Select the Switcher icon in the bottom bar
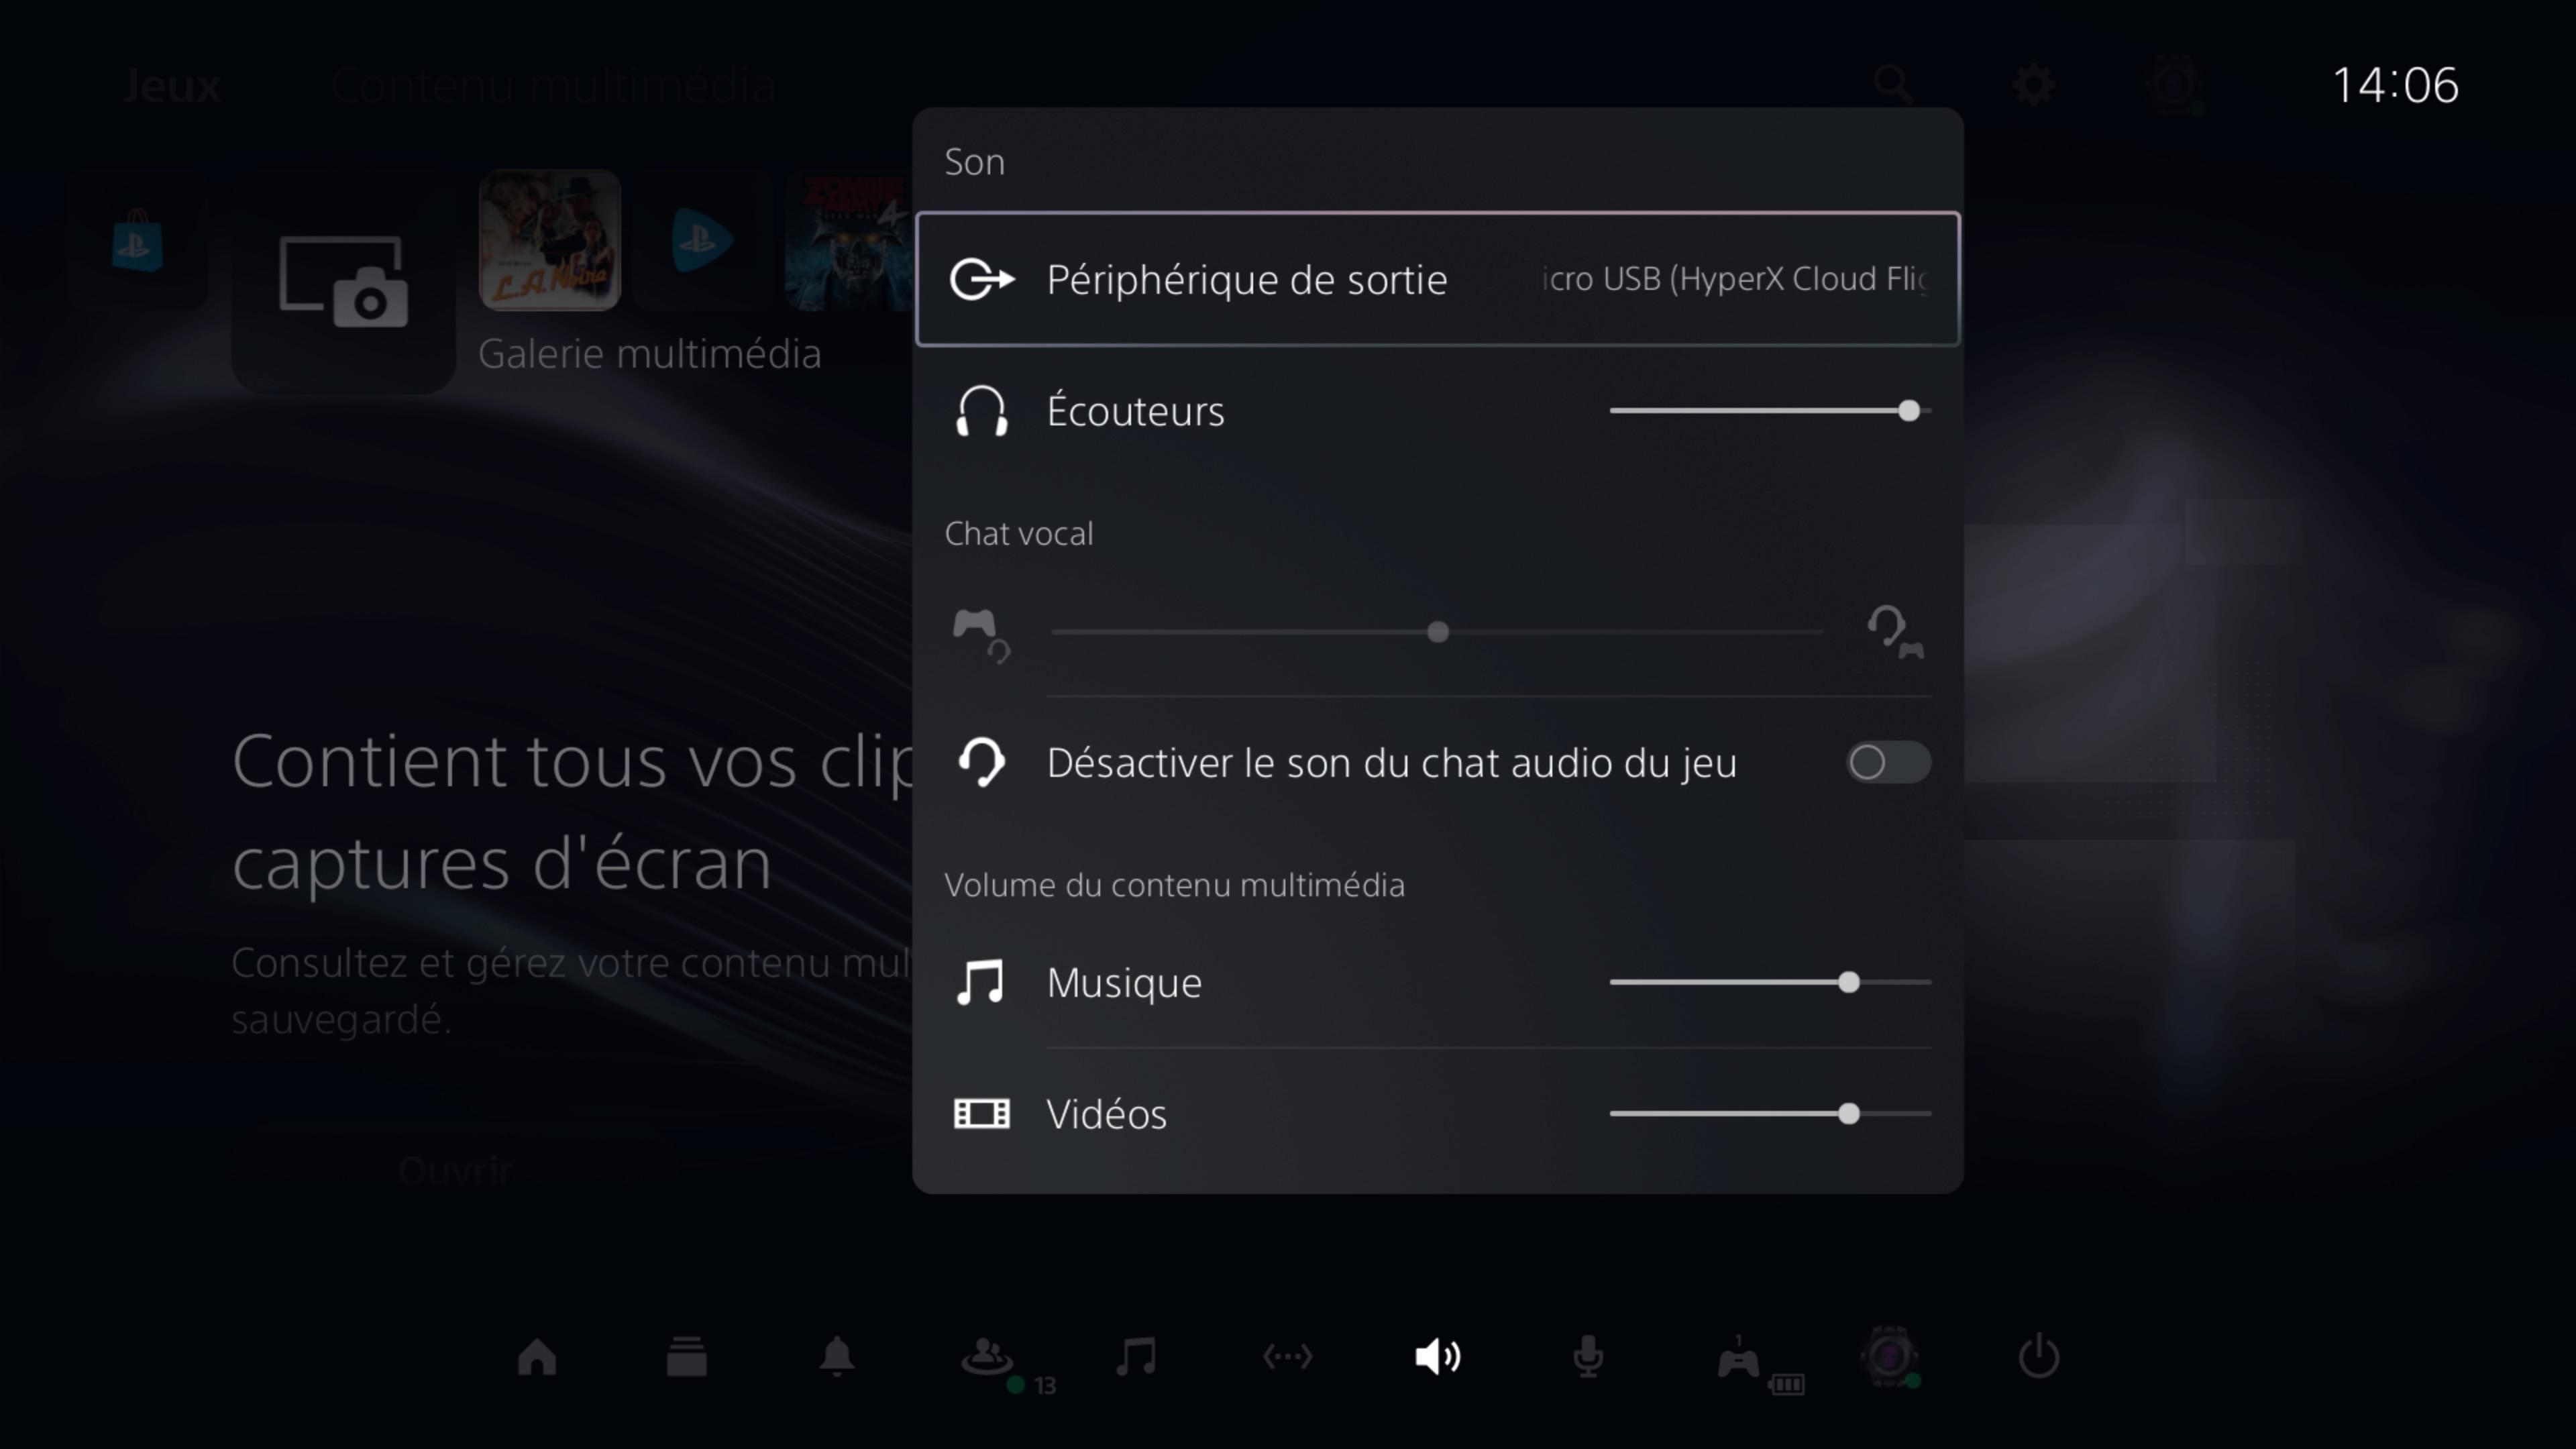Screen dimensions: 2576x1449 tap(686, 1357)
